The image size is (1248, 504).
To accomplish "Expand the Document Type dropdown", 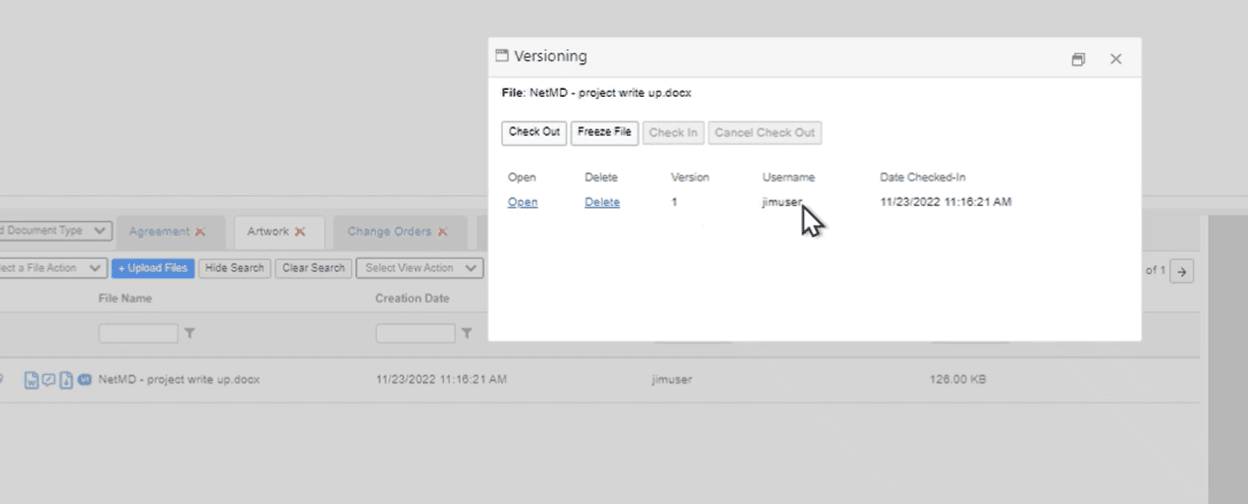I will click(55, 231).
